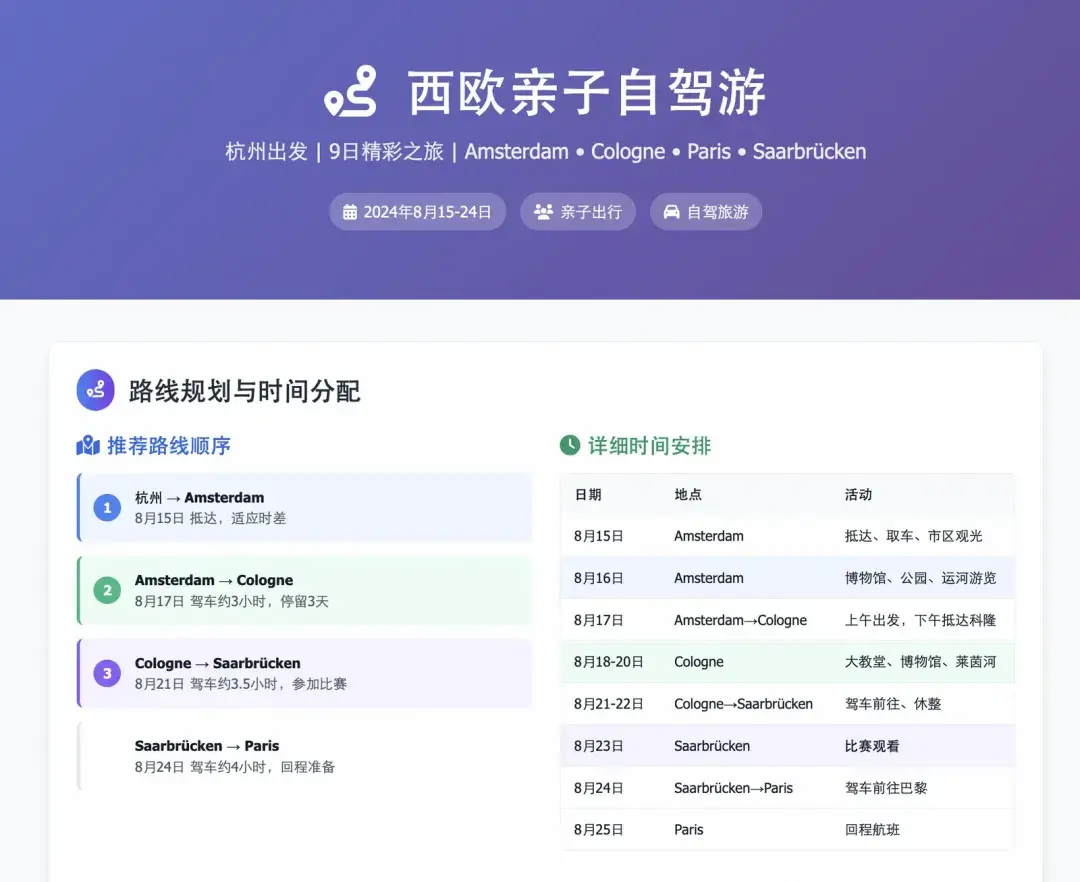Open the 杭州 → Amsterdam route card
The image size is (1080, 882).
coord(304,508)
